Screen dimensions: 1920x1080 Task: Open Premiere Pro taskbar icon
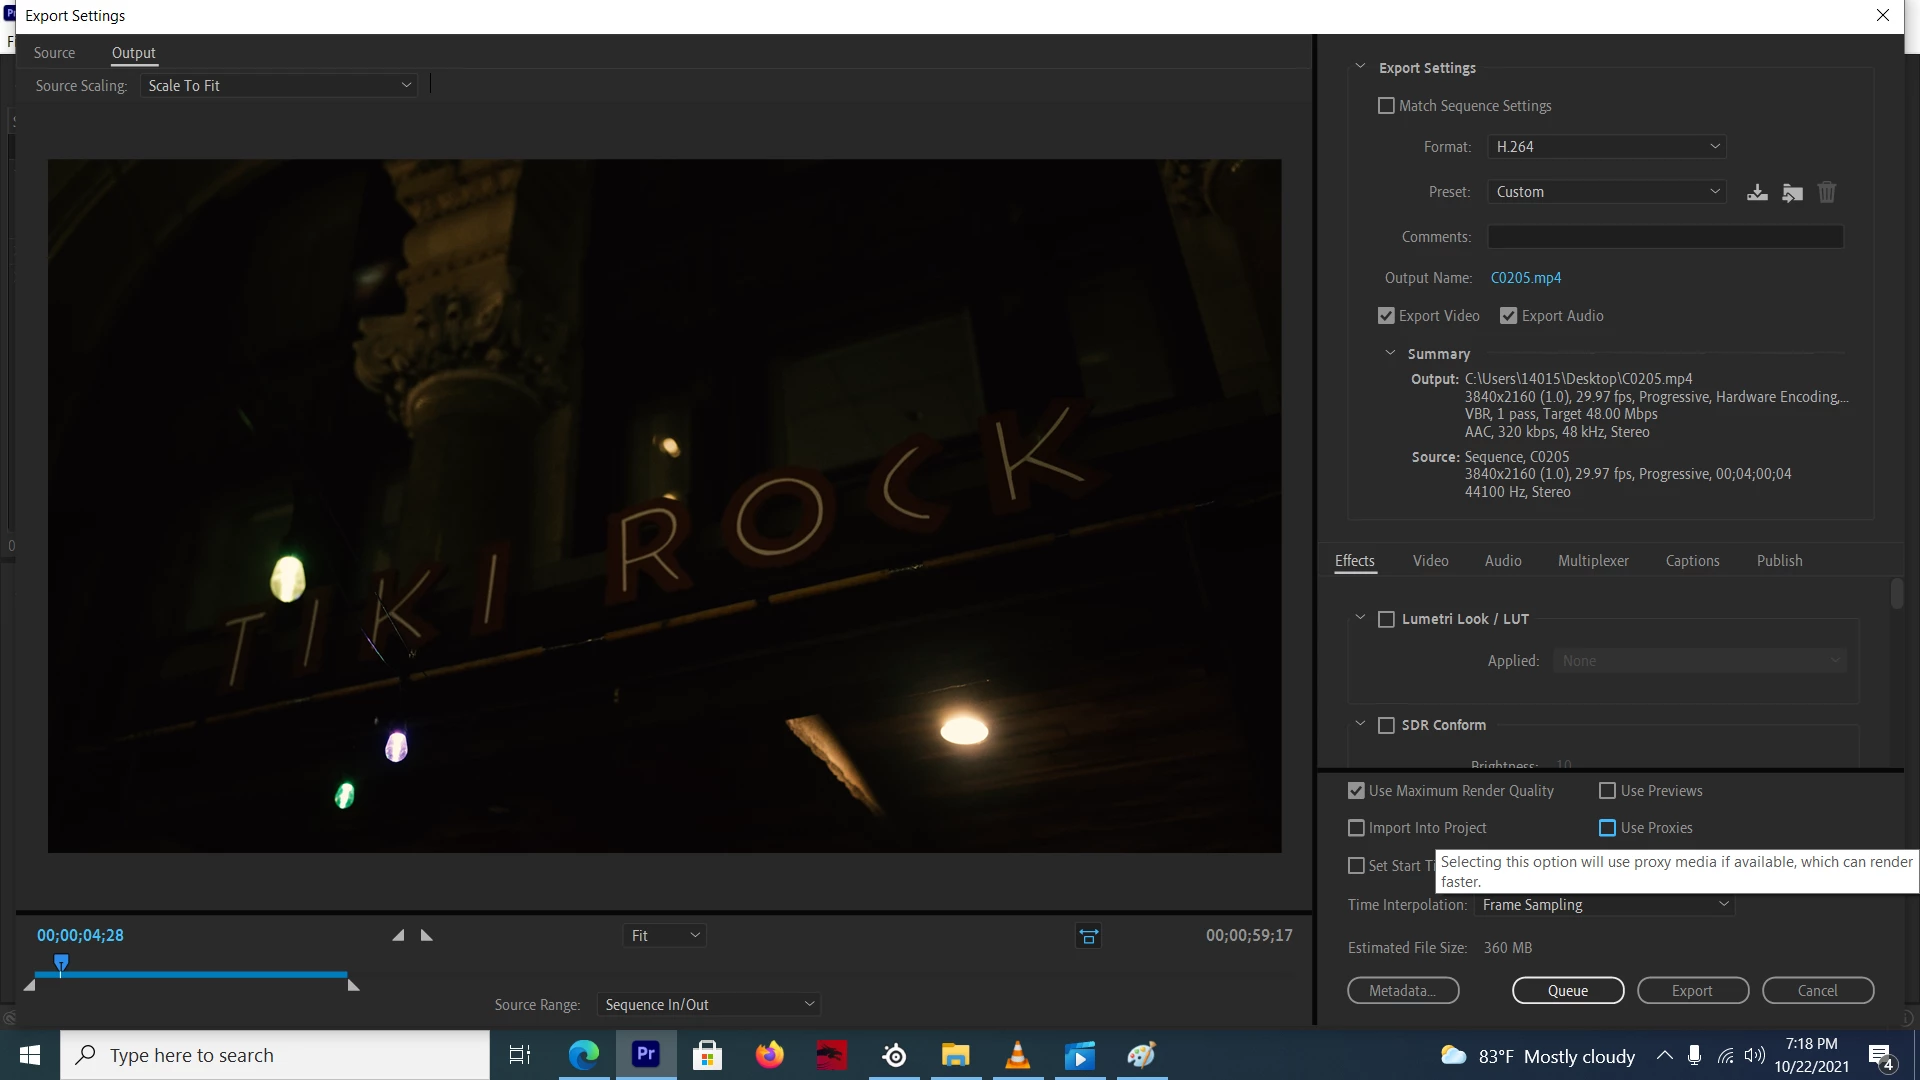[x=646, y=1055]
